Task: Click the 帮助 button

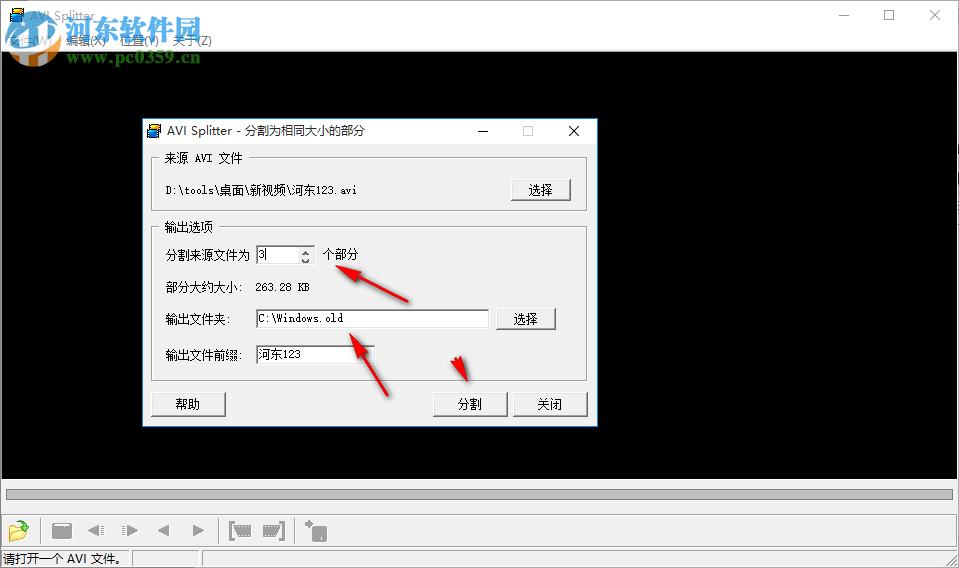Action: tap(188, 404)
